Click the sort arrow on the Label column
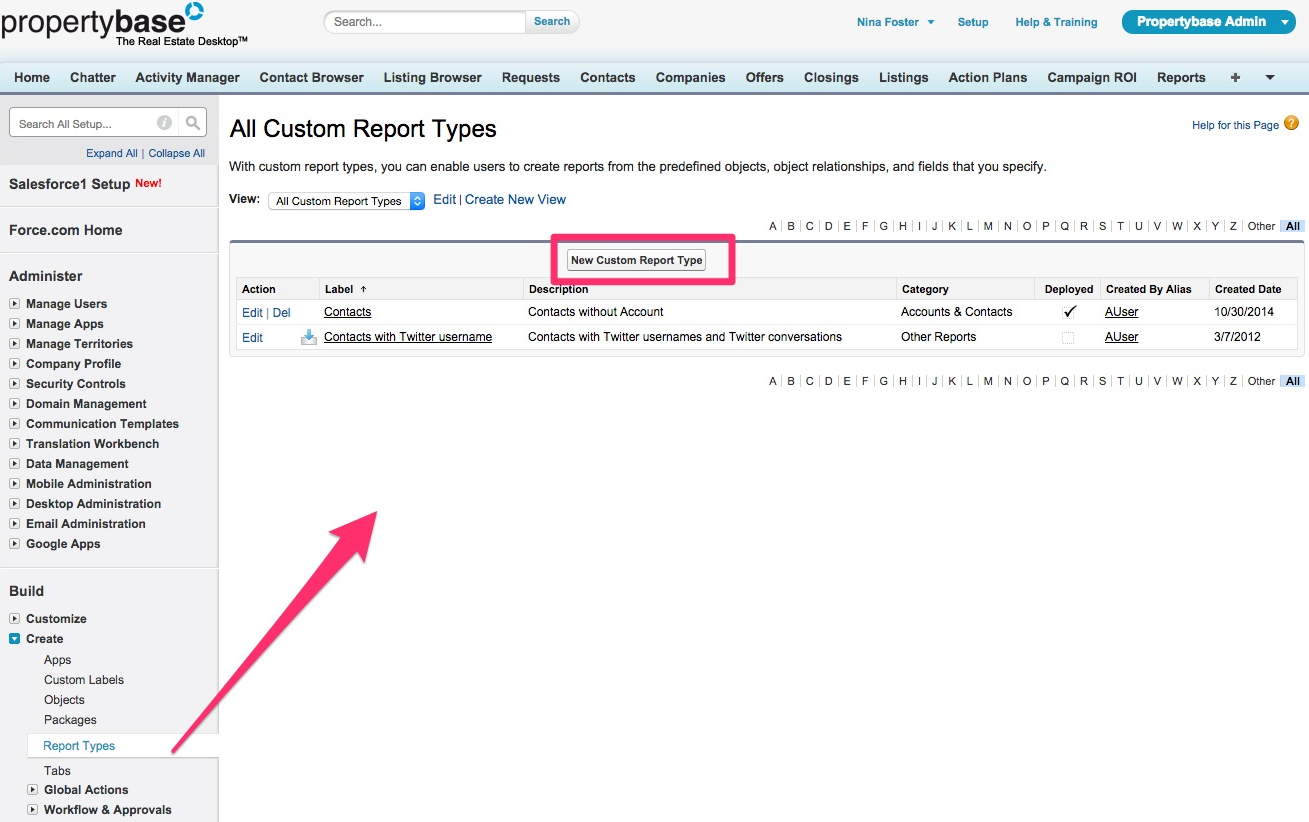The height and width of the screenshot is (822, 1309). 363,288
